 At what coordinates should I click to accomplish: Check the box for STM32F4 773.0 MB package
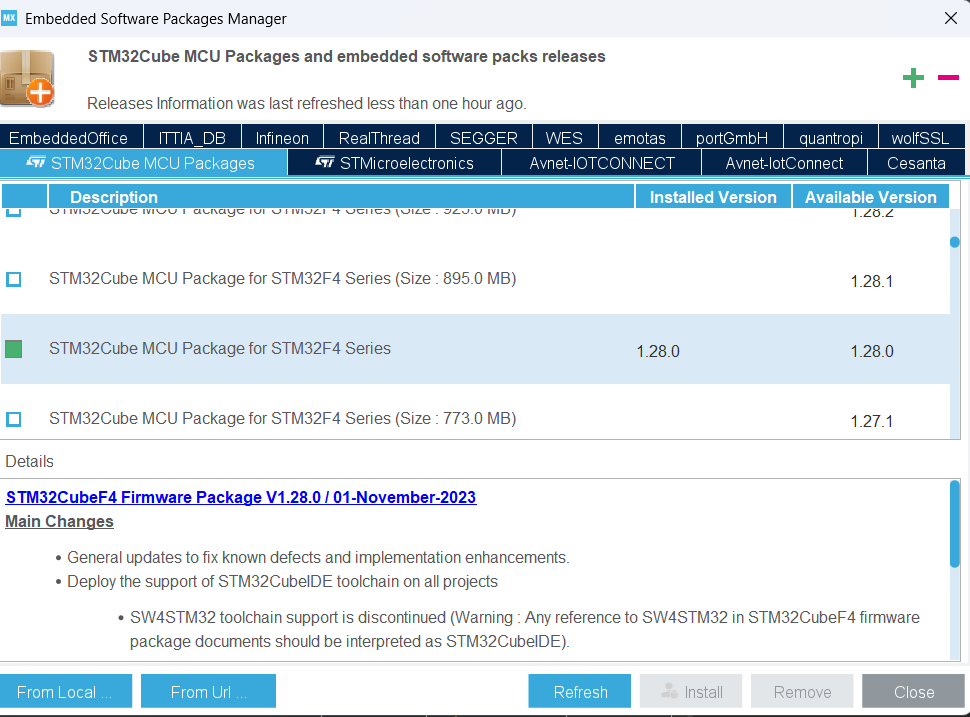tap(14, 419)
